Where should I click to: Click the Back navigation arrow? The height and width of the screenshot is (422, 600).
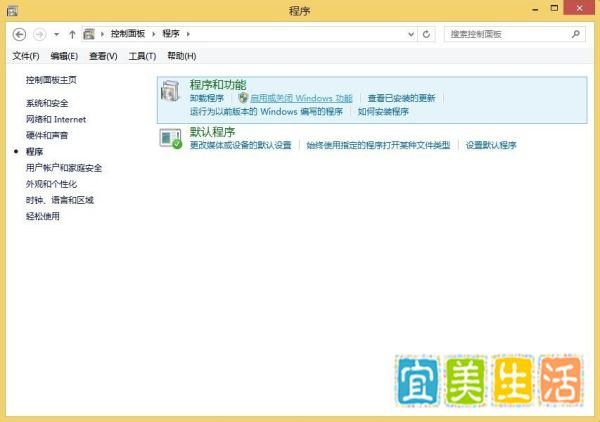[x=20, y=34]
